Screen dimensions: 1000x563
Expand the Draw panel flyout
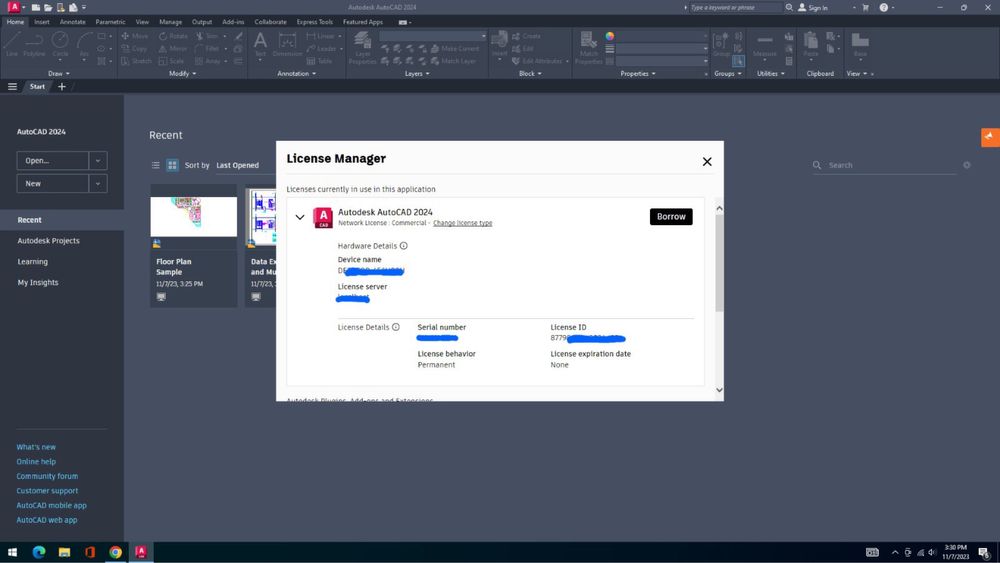point(59,74)
